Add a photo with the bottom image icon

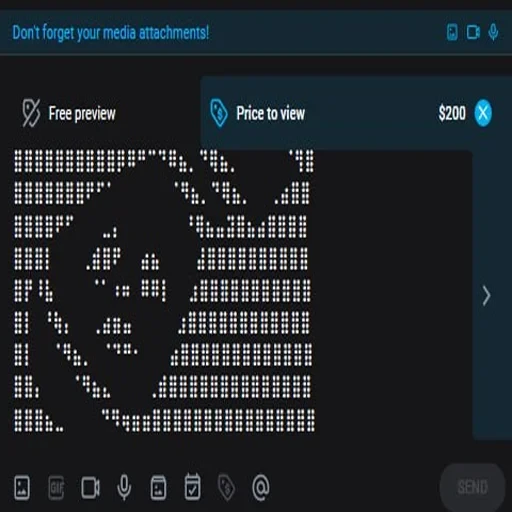tap(22, 488)
